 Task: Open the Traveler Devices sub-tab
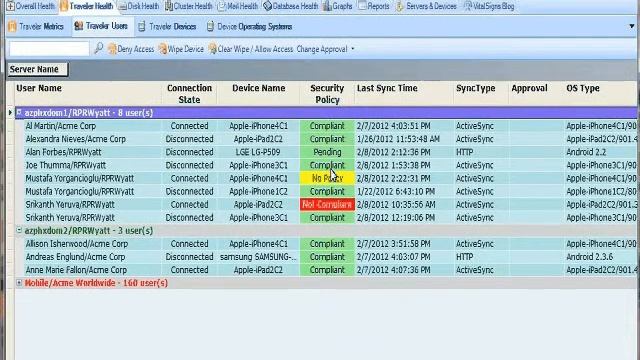pyautogui.click(x=167, y=27)
